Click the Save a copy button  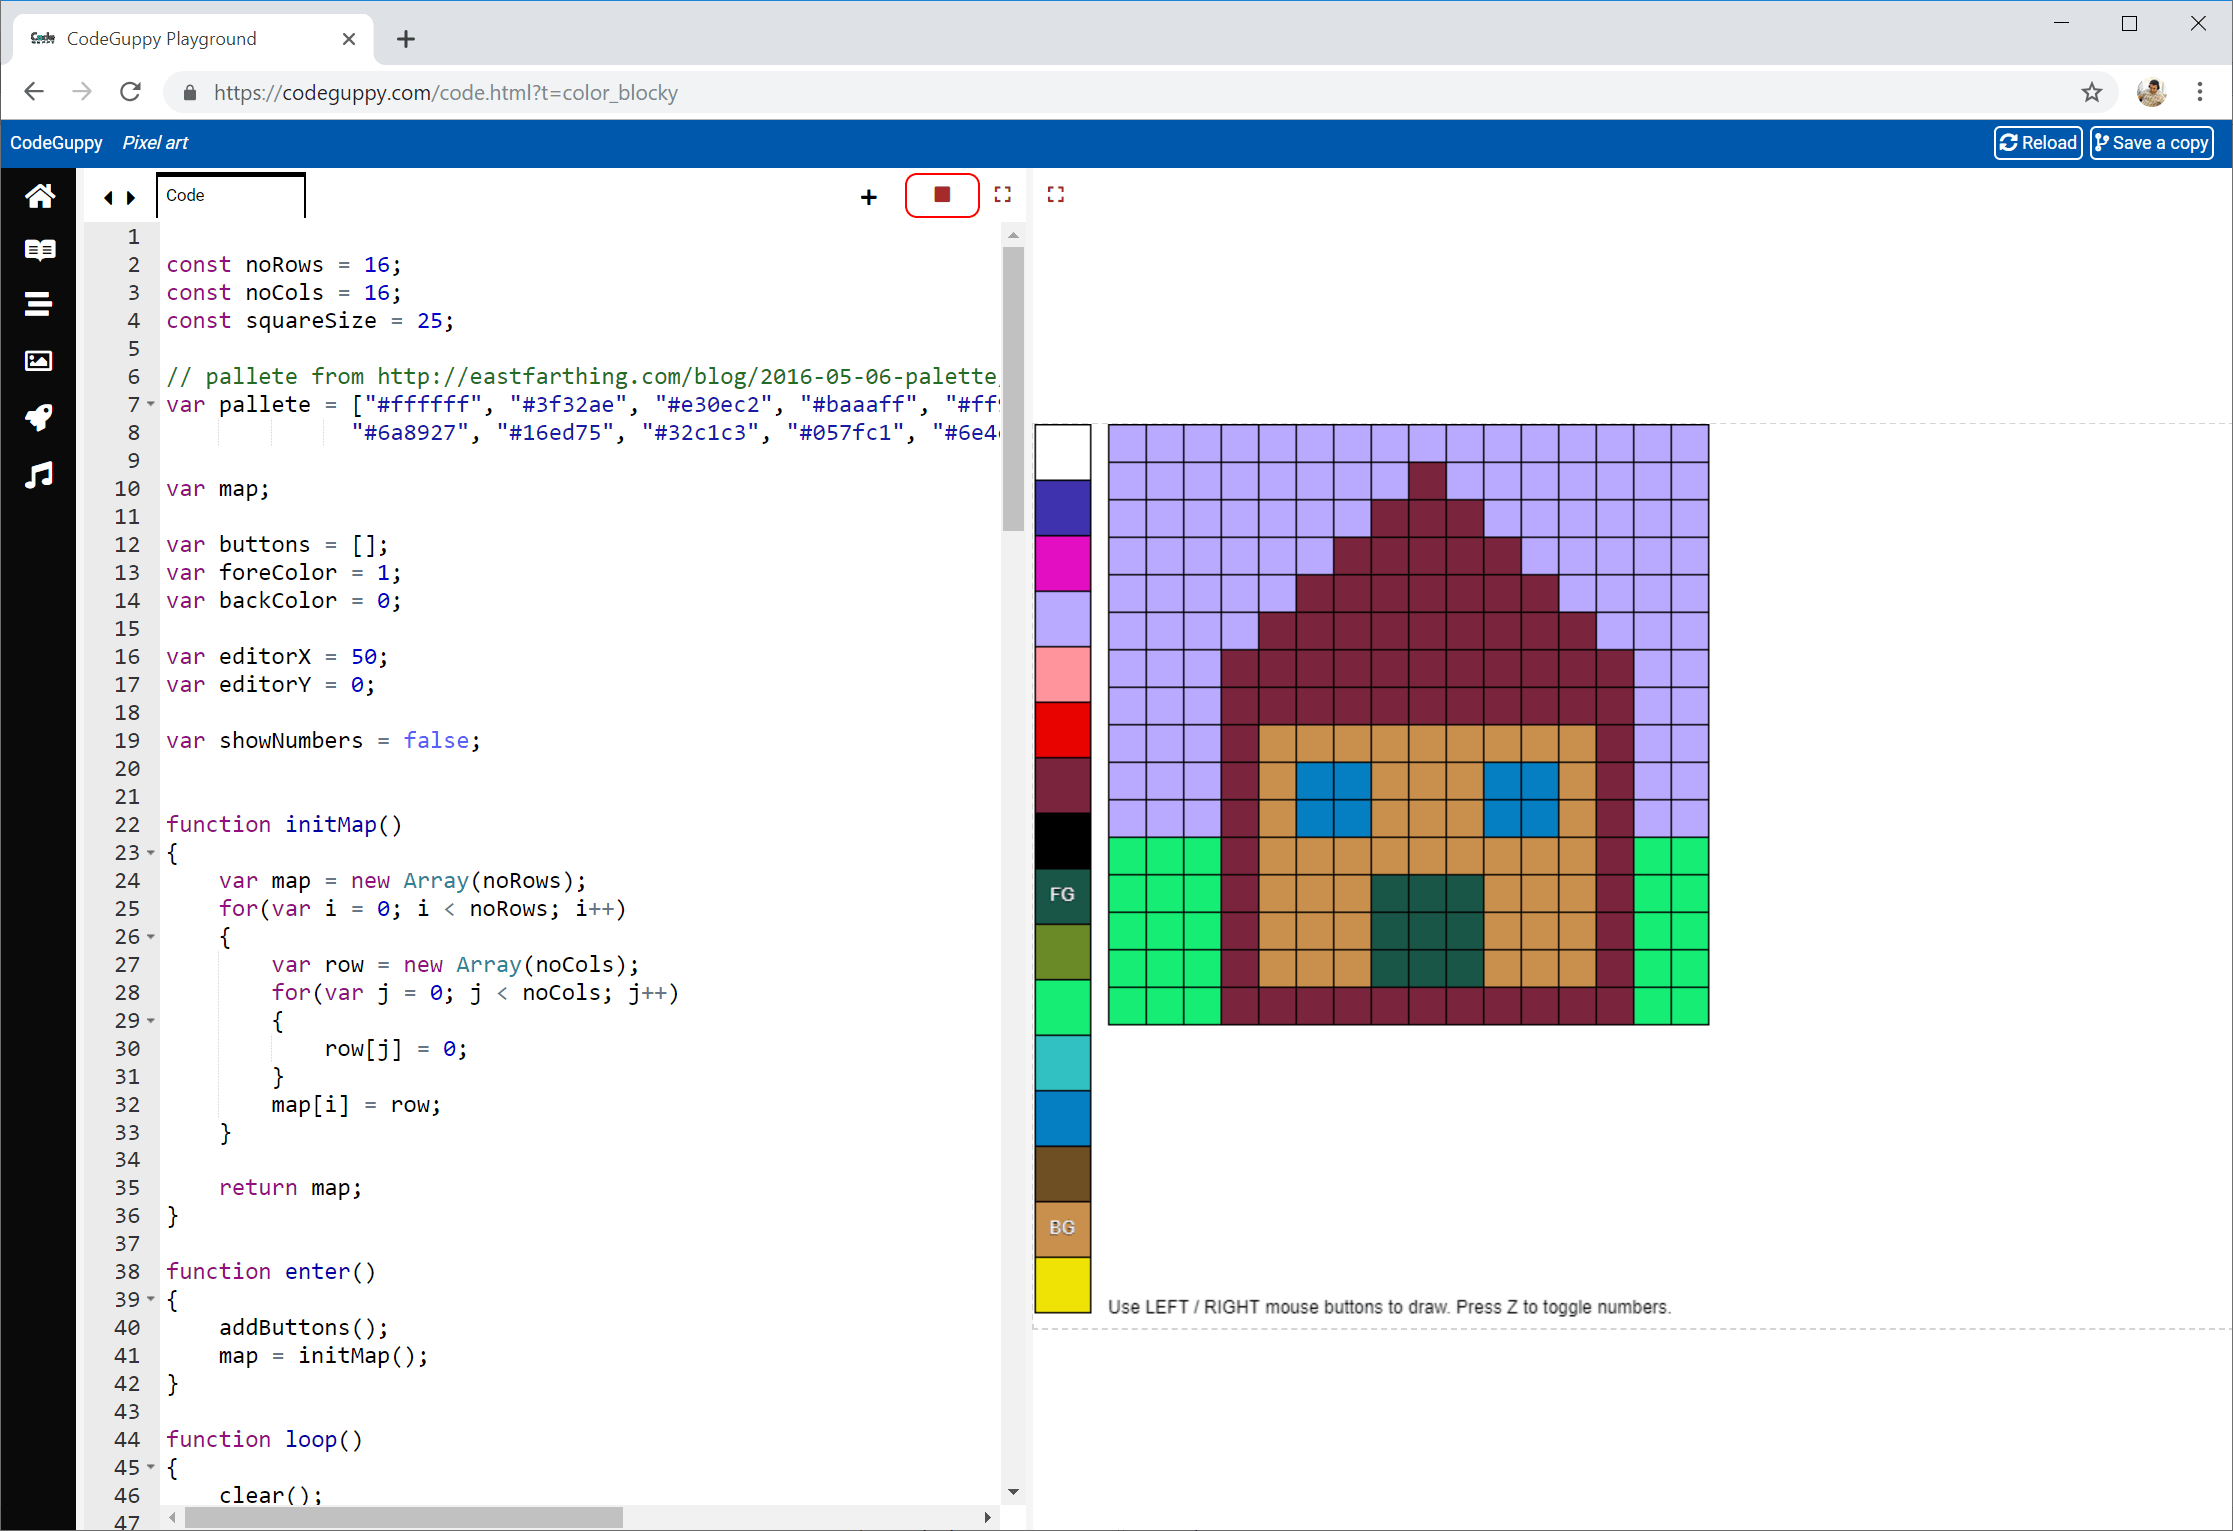click(2151, 142)
